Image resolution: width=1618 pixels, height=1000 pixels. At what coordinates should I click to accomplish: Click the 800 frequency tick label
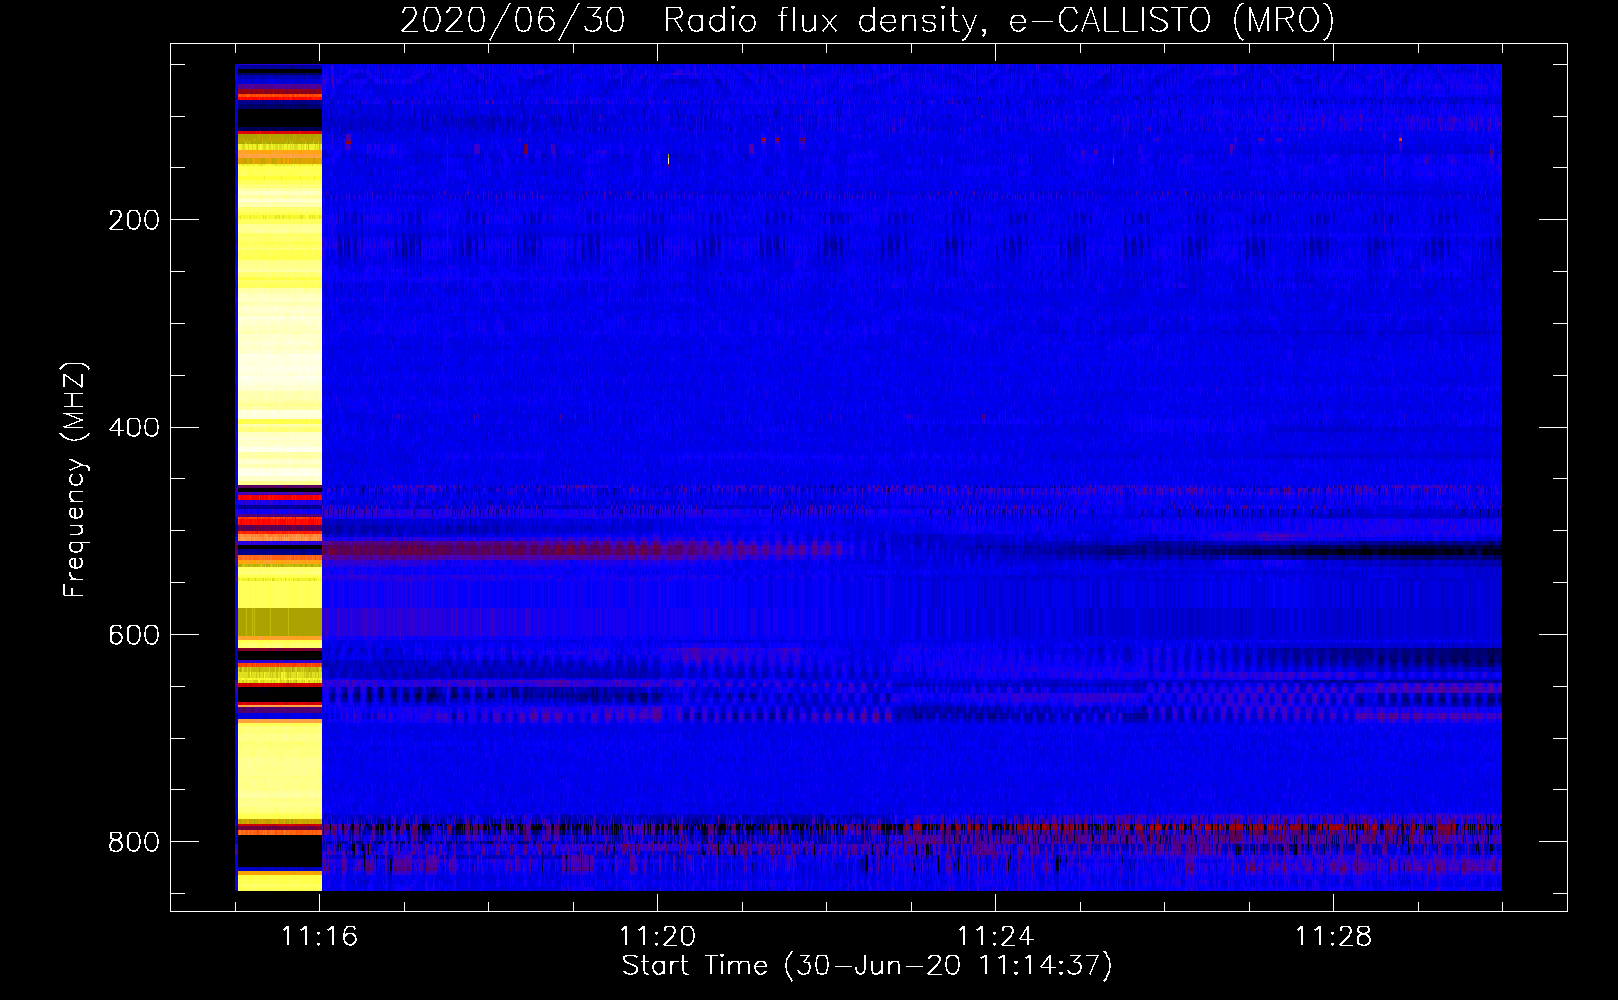[x=133, y=842]
